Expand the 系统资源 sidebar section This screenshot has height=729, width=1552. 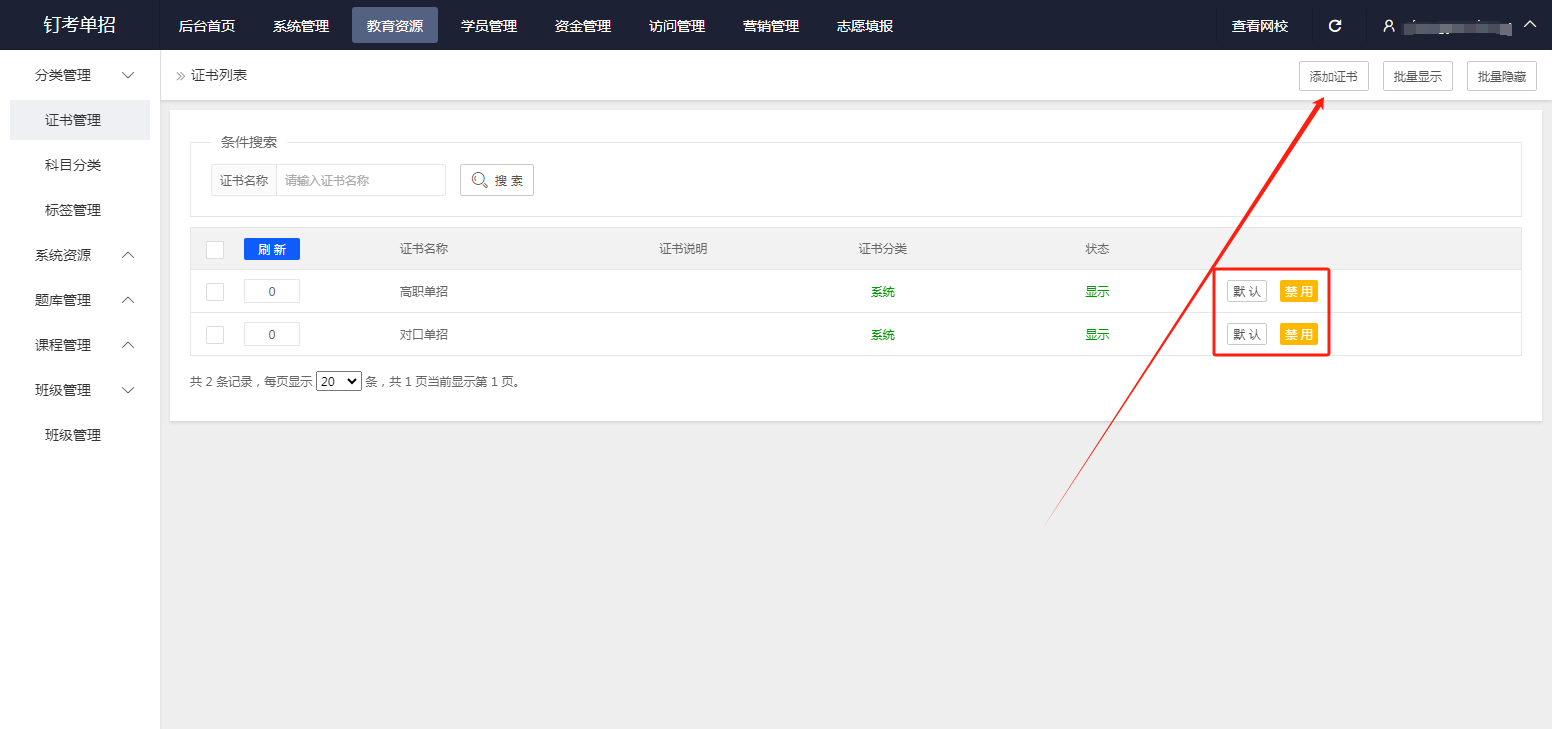click(x=128, y=255)
